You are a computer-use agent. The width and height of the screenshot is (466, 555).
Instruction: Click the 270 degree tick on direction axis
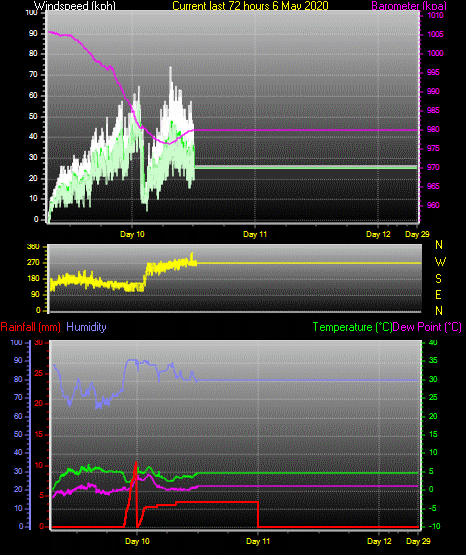pos(33,263)
